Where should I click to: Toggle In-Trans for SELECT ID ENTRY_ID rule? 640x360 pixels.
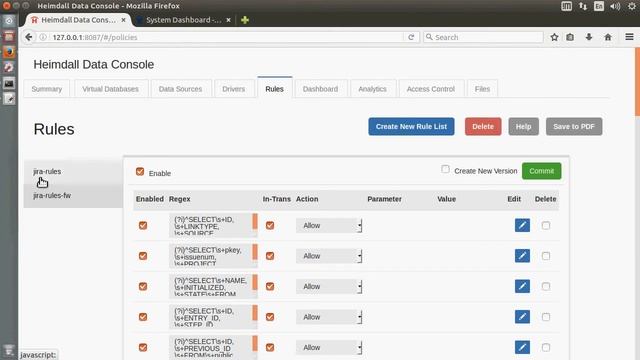pyautogui.click(x=270, y=317)
